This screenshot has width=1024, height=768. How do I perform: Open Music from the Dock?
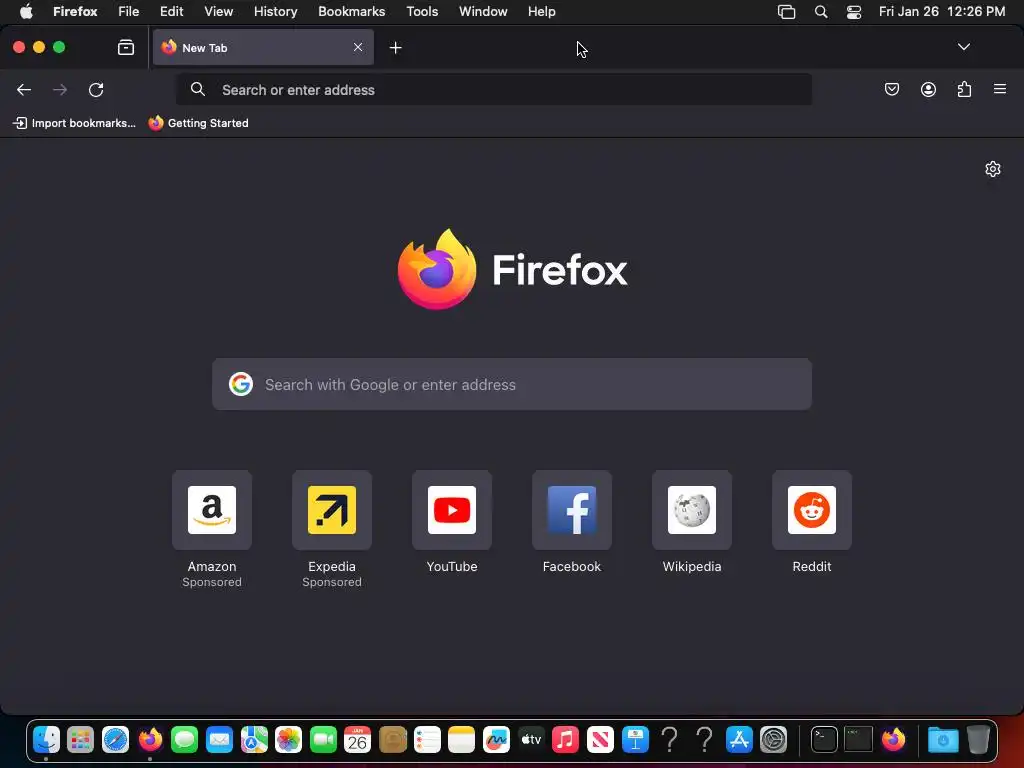(x=566, y=740)
